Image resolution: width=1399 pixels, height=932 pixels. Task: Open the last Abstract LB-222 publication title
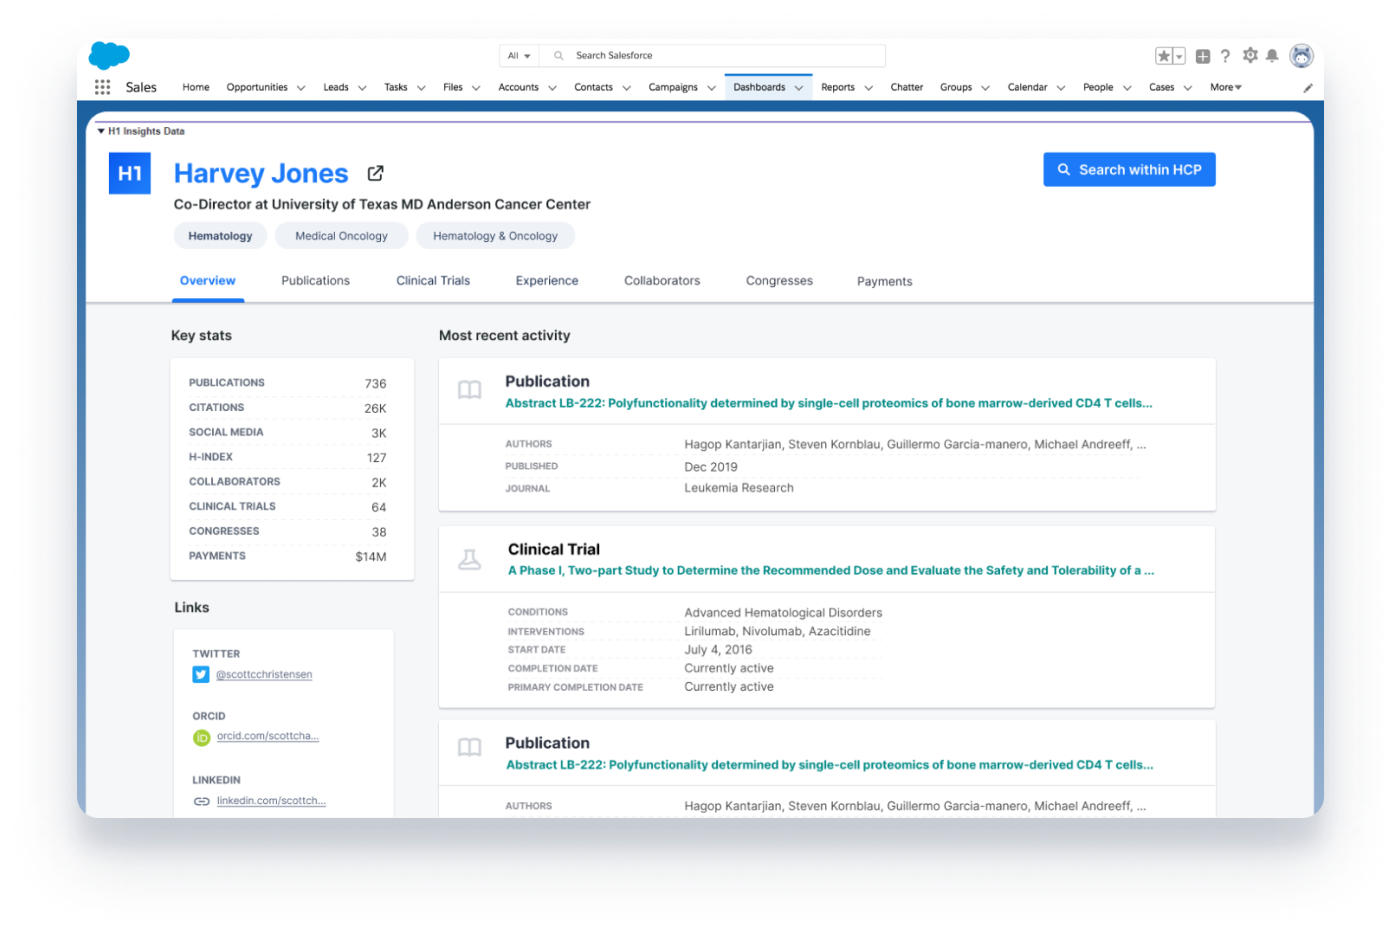click(830, 765)
